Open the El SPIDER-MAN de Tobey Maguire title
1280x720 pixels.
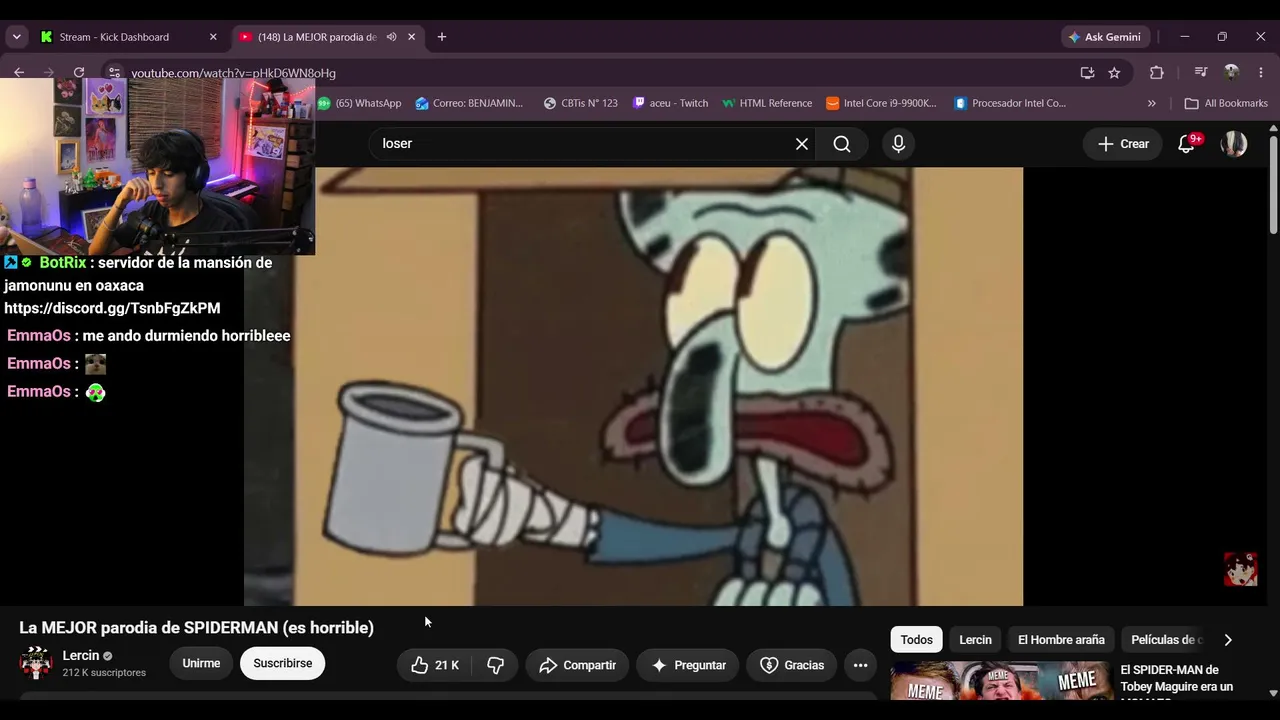tap(1177, 679)
